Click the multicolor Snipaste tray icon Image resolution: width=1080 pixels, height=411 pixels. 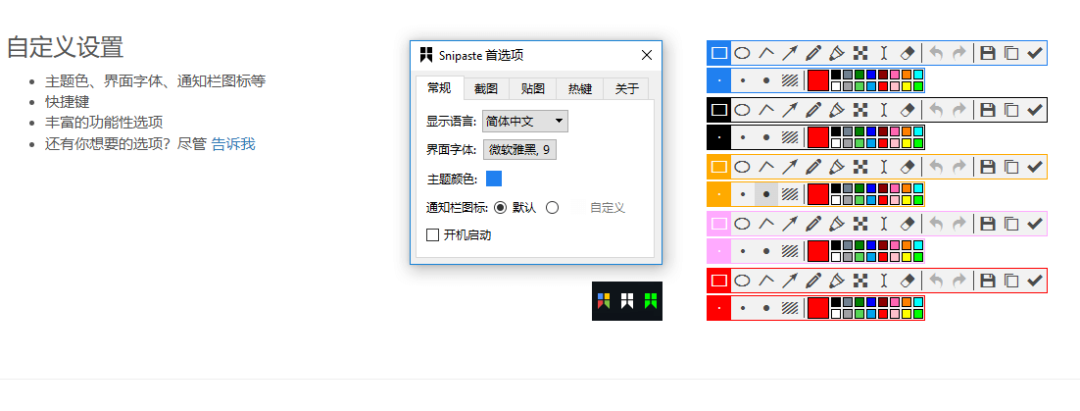tap(604, 301)
